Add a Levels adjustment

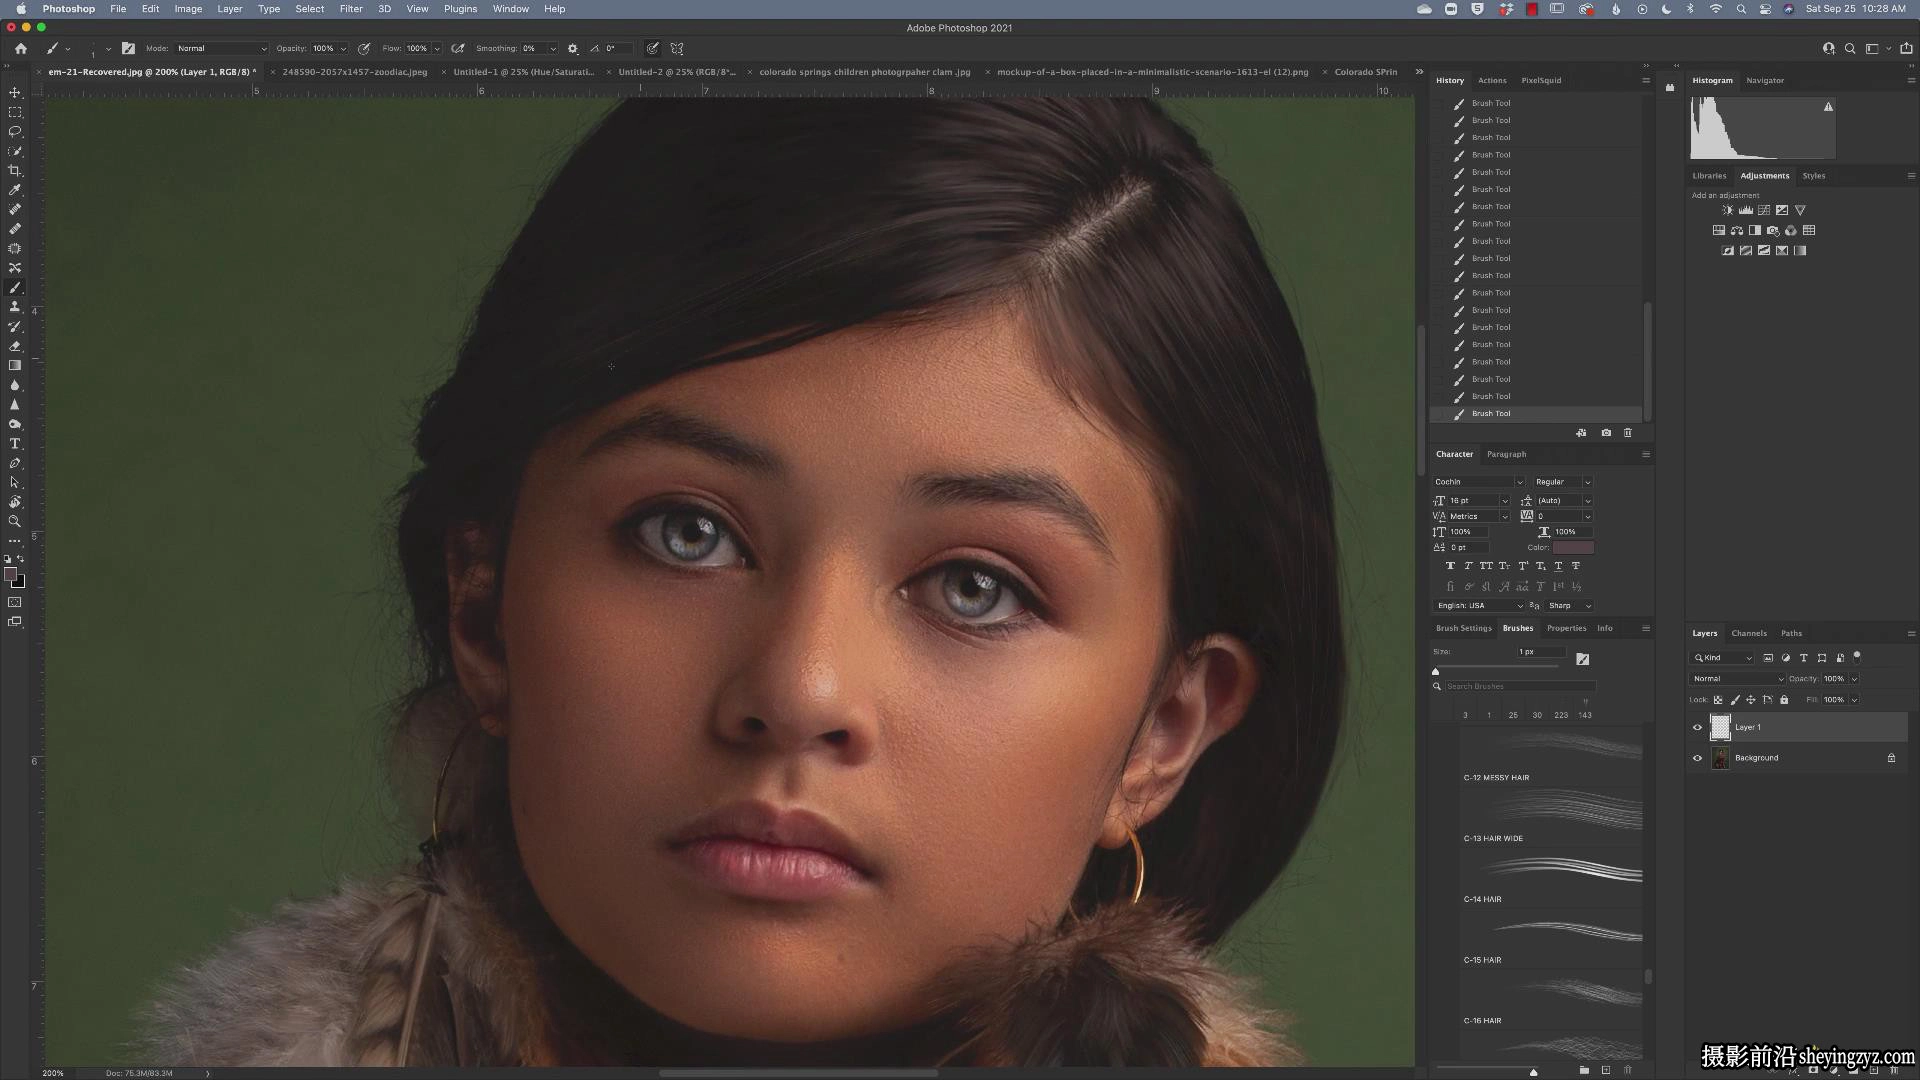tap(1745, 210)
